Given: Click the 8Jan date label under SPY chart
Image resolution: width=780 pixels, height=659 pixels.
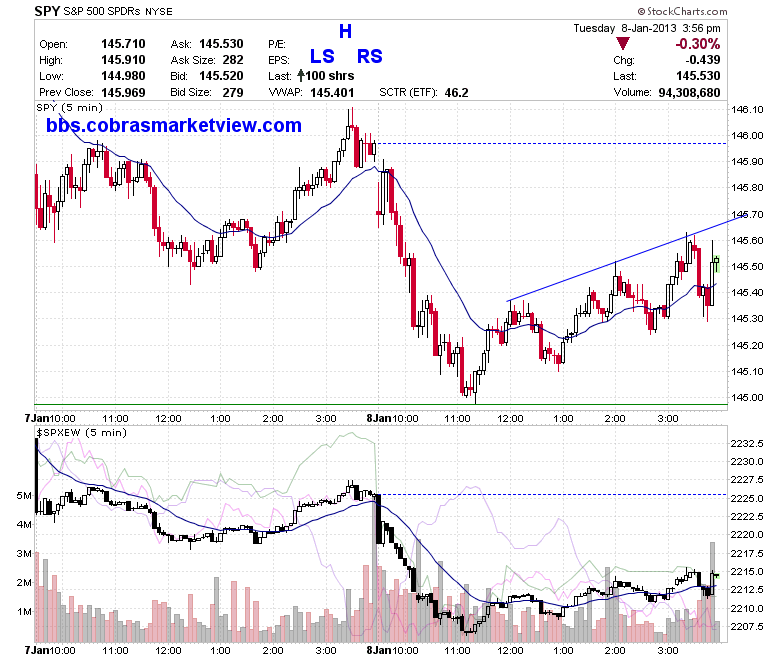Looking at the screenshot, I should point(379,418).
